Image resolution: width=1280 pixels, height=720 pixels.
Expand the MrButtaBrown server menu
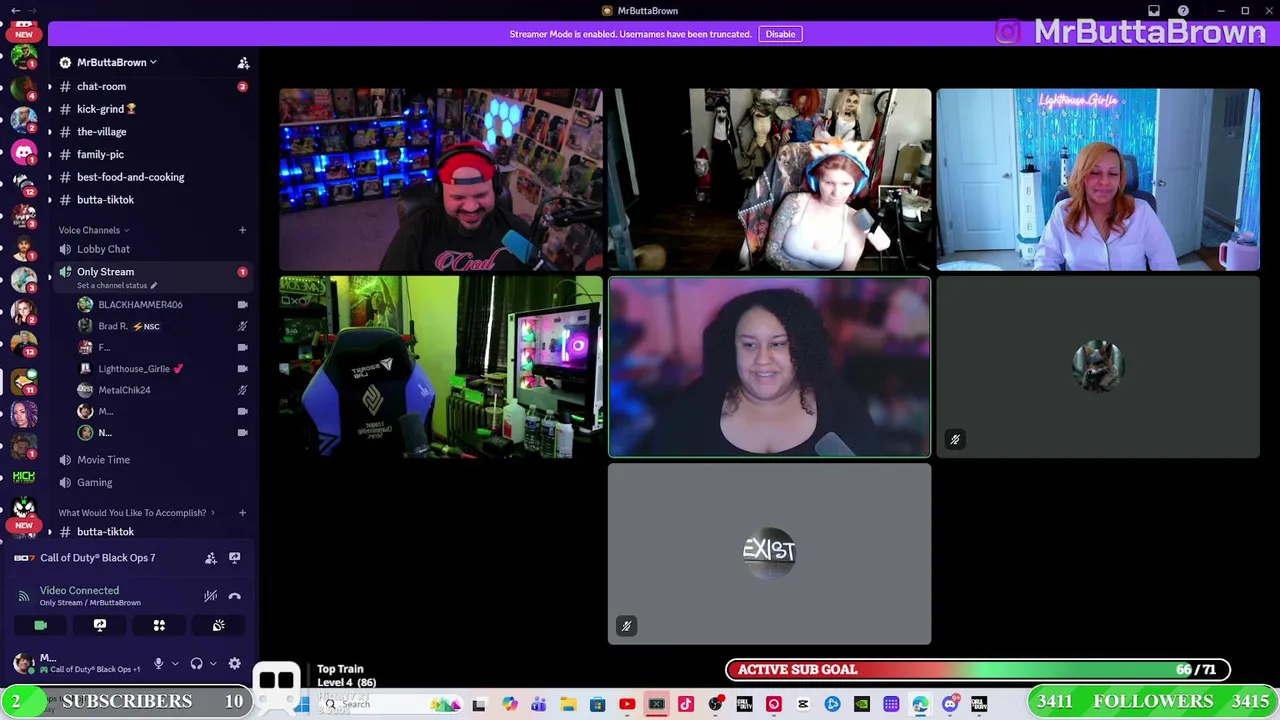click(x=116, y=62)
